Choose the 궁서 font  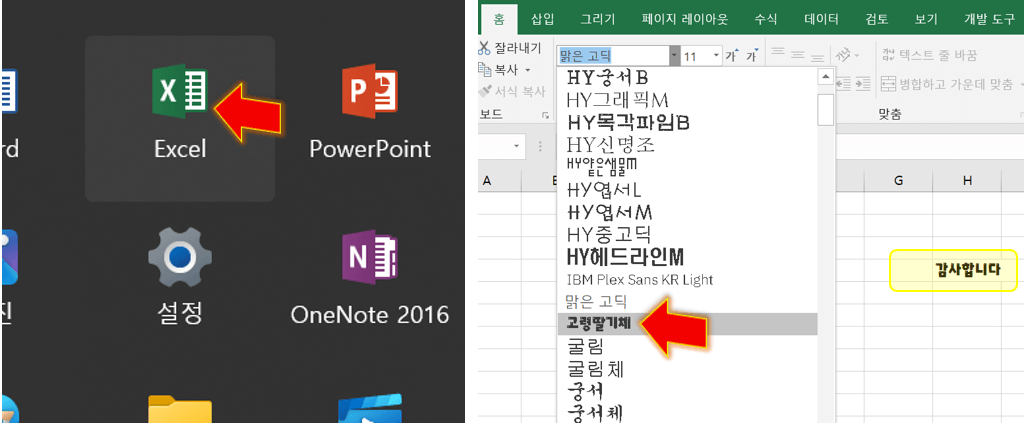(x=686, y=391)
